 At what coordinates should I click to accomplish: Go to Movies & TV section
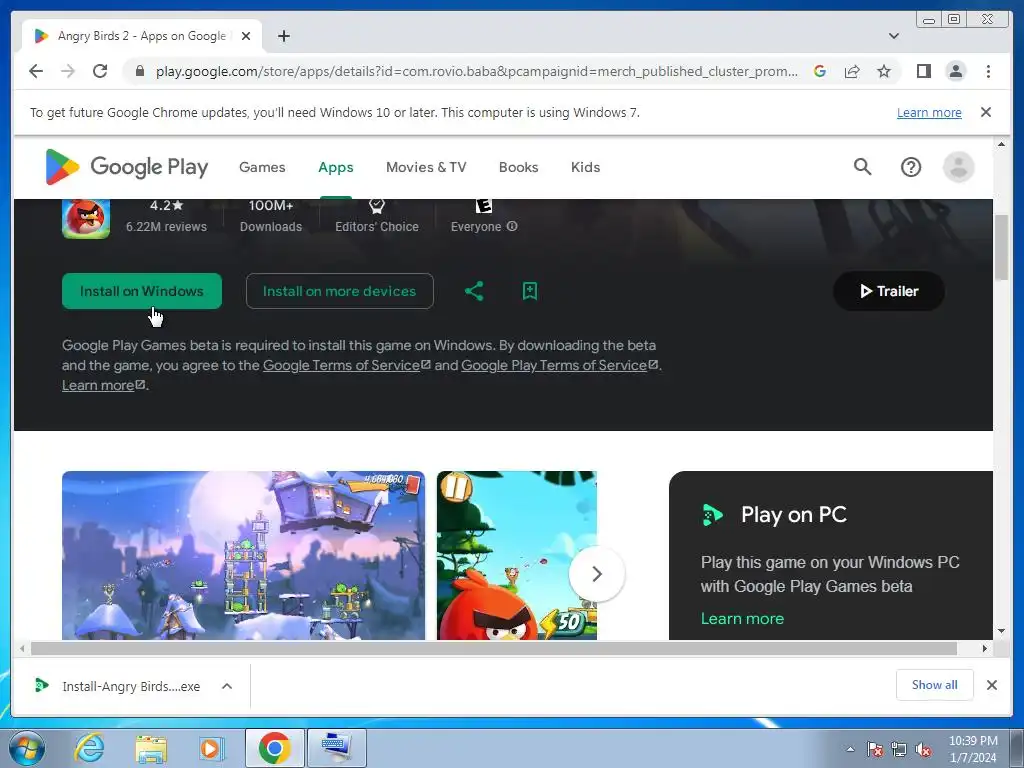(426, 167)
